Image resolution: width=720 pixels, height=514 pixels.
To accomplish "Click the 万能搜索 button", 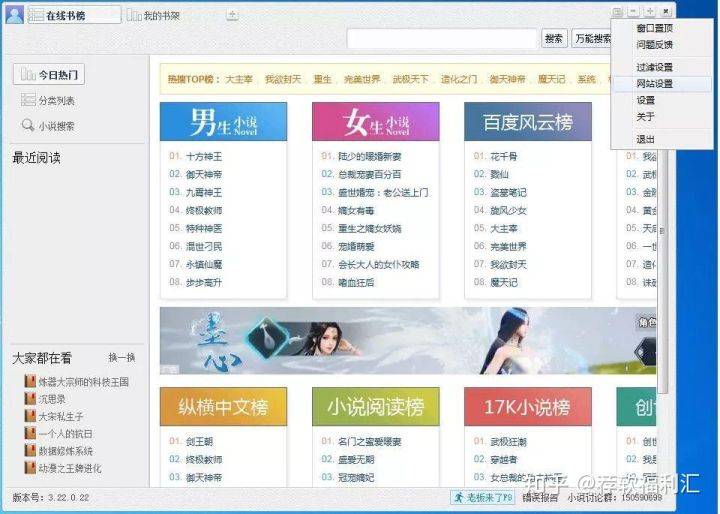I will pyautogui.click(x=593, y=39).
